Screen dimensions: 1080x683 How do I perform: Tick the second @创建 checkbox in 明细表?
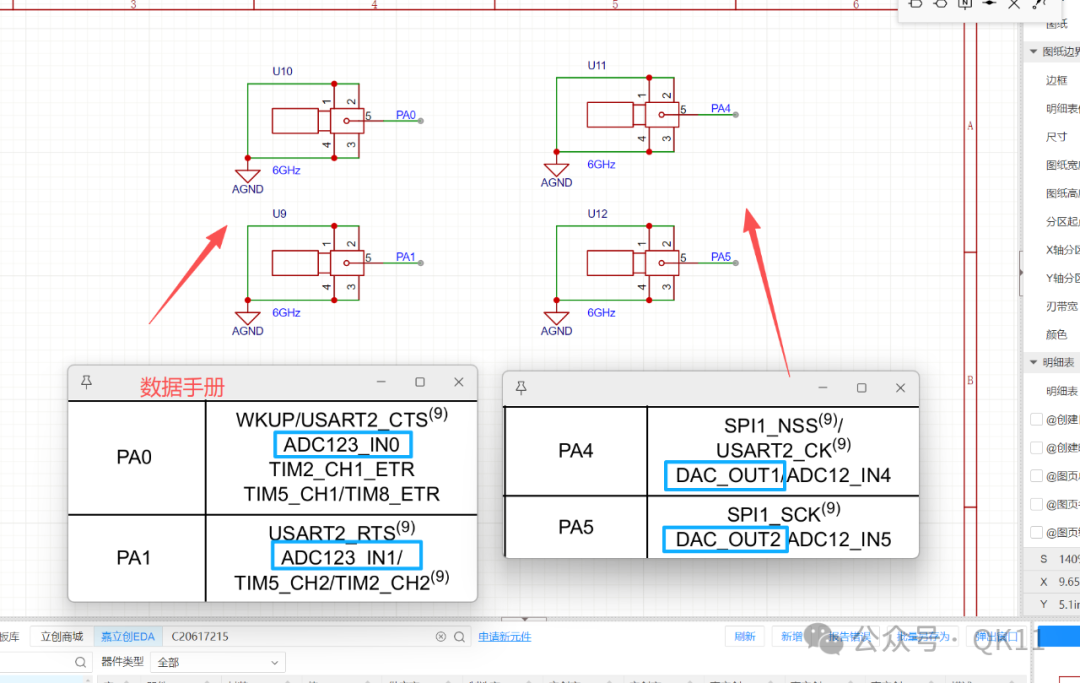pos(1036,448)
